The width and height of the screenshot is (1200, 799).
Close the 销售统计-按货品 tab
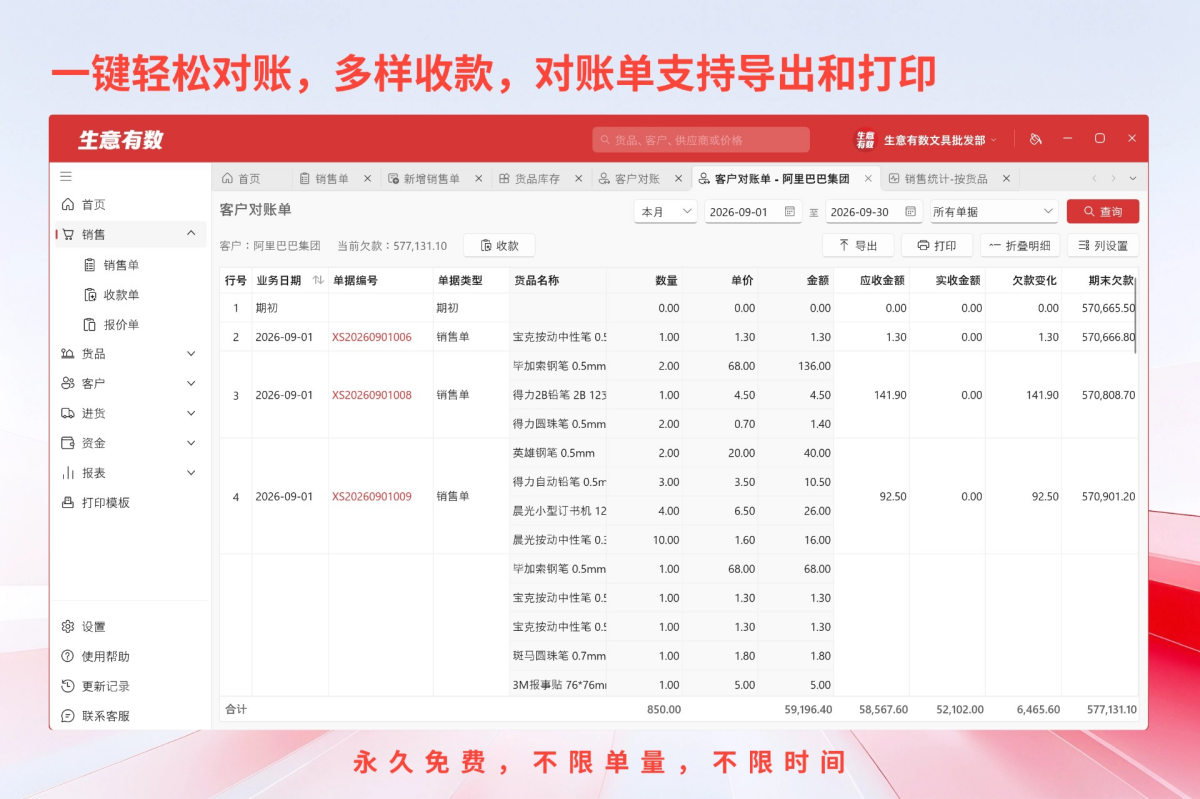pyautogui.click(x=1006, y=179)
